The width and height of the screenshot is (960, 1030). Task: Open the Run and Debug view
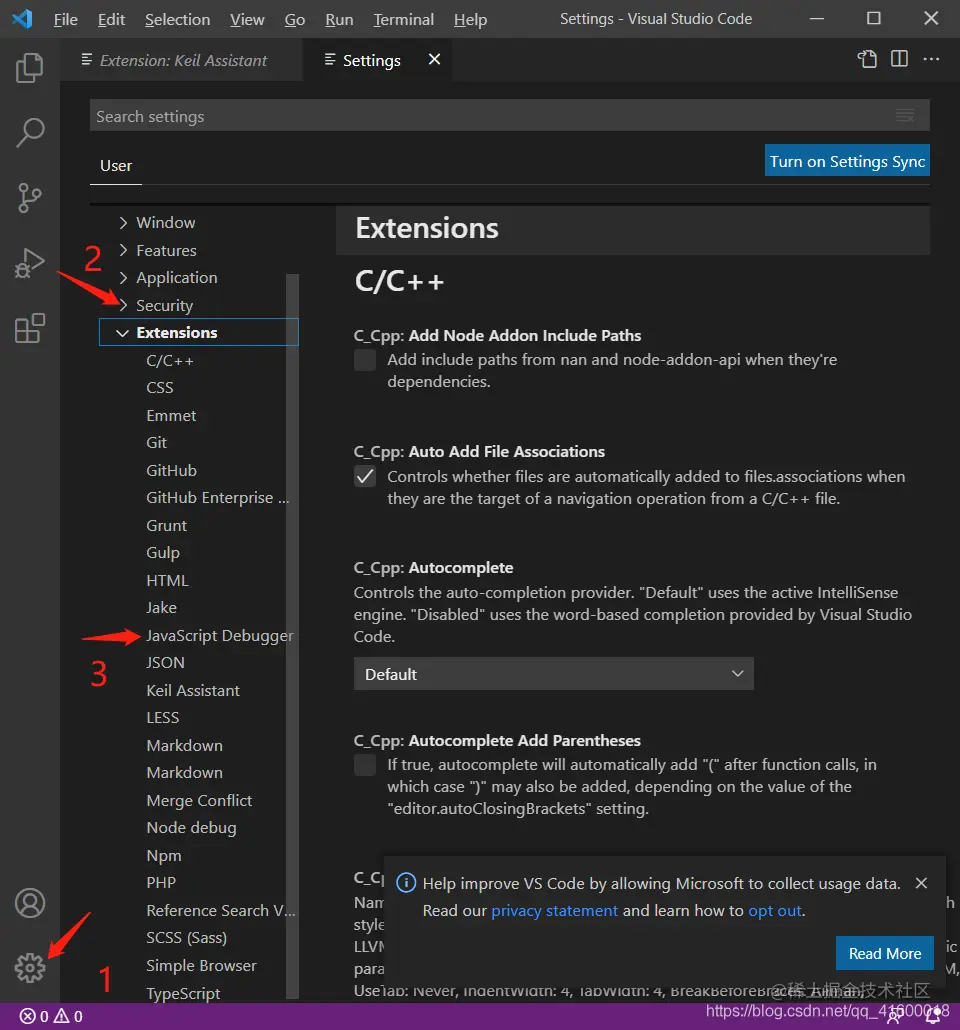point(30,263)
